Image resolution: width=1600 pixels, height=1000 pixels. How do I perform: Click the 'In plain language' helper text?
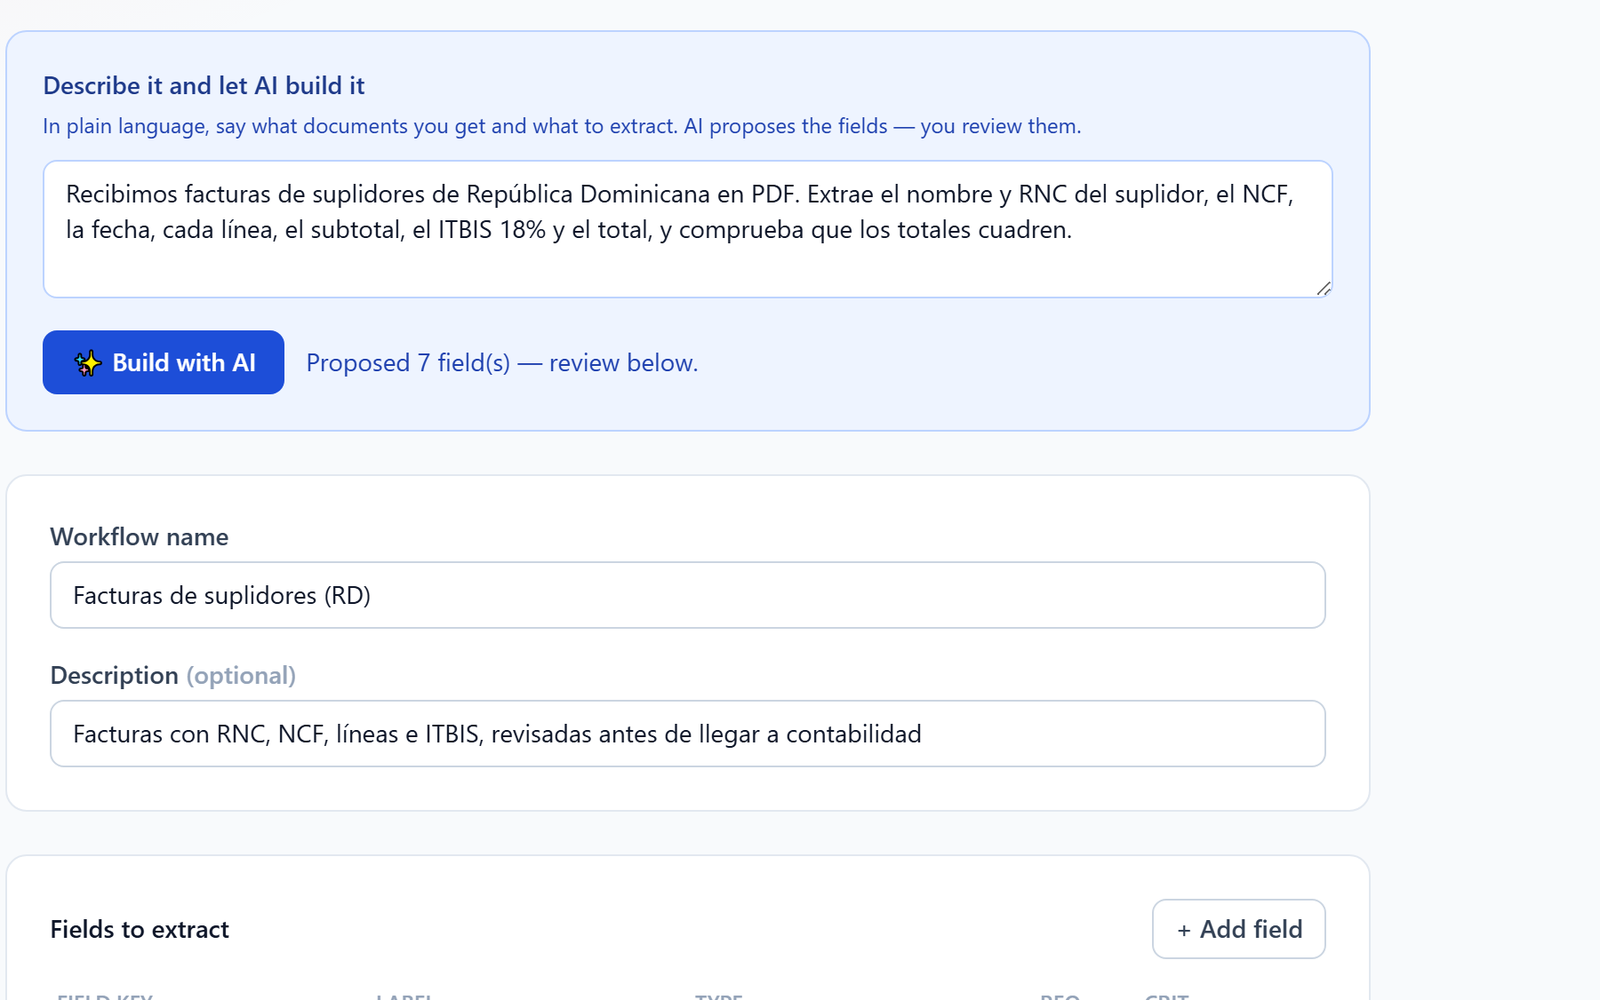pos(562,126)
